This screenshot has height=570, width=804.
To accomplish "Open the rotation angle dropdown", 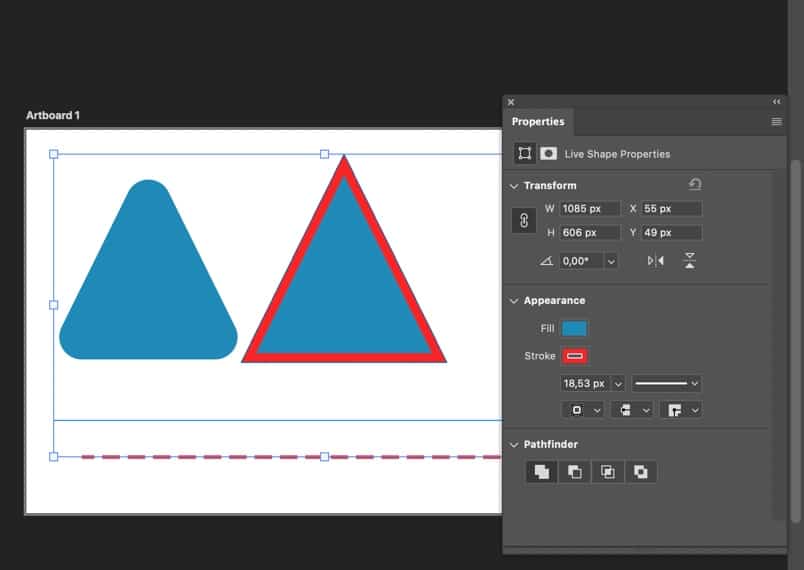I will [x=611, y=261].
